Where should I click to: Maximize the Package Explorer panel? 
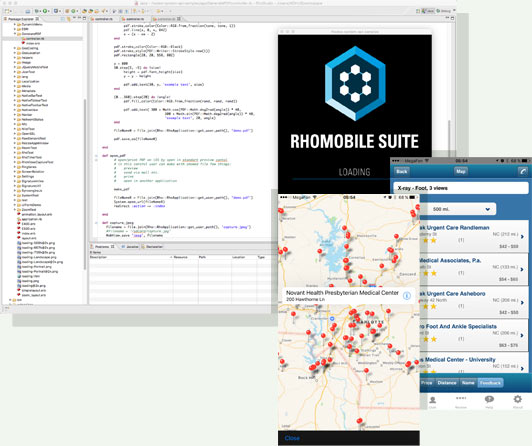[x=84, y=18]
